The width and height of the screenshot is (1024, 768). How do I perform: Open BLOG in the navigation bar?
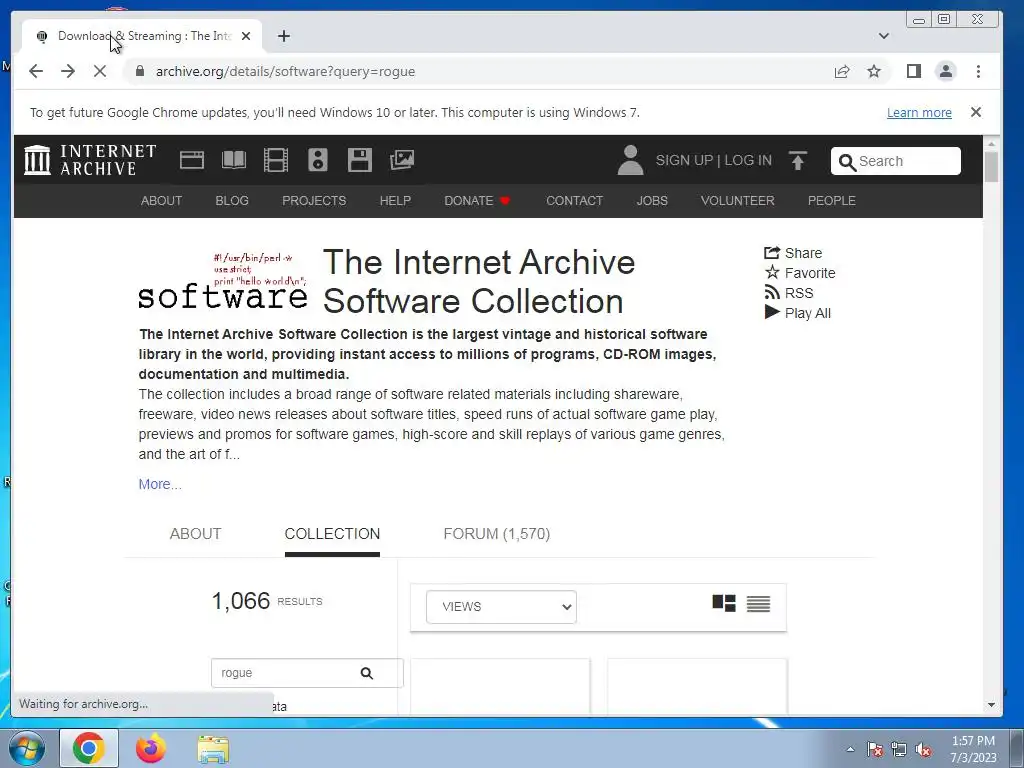pos(232,200)
